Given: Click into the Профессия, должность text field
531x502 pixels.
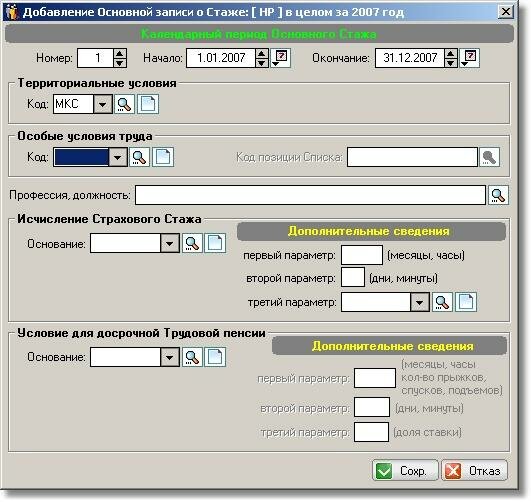Looking at the screenshot, I should tap(310, 195).
